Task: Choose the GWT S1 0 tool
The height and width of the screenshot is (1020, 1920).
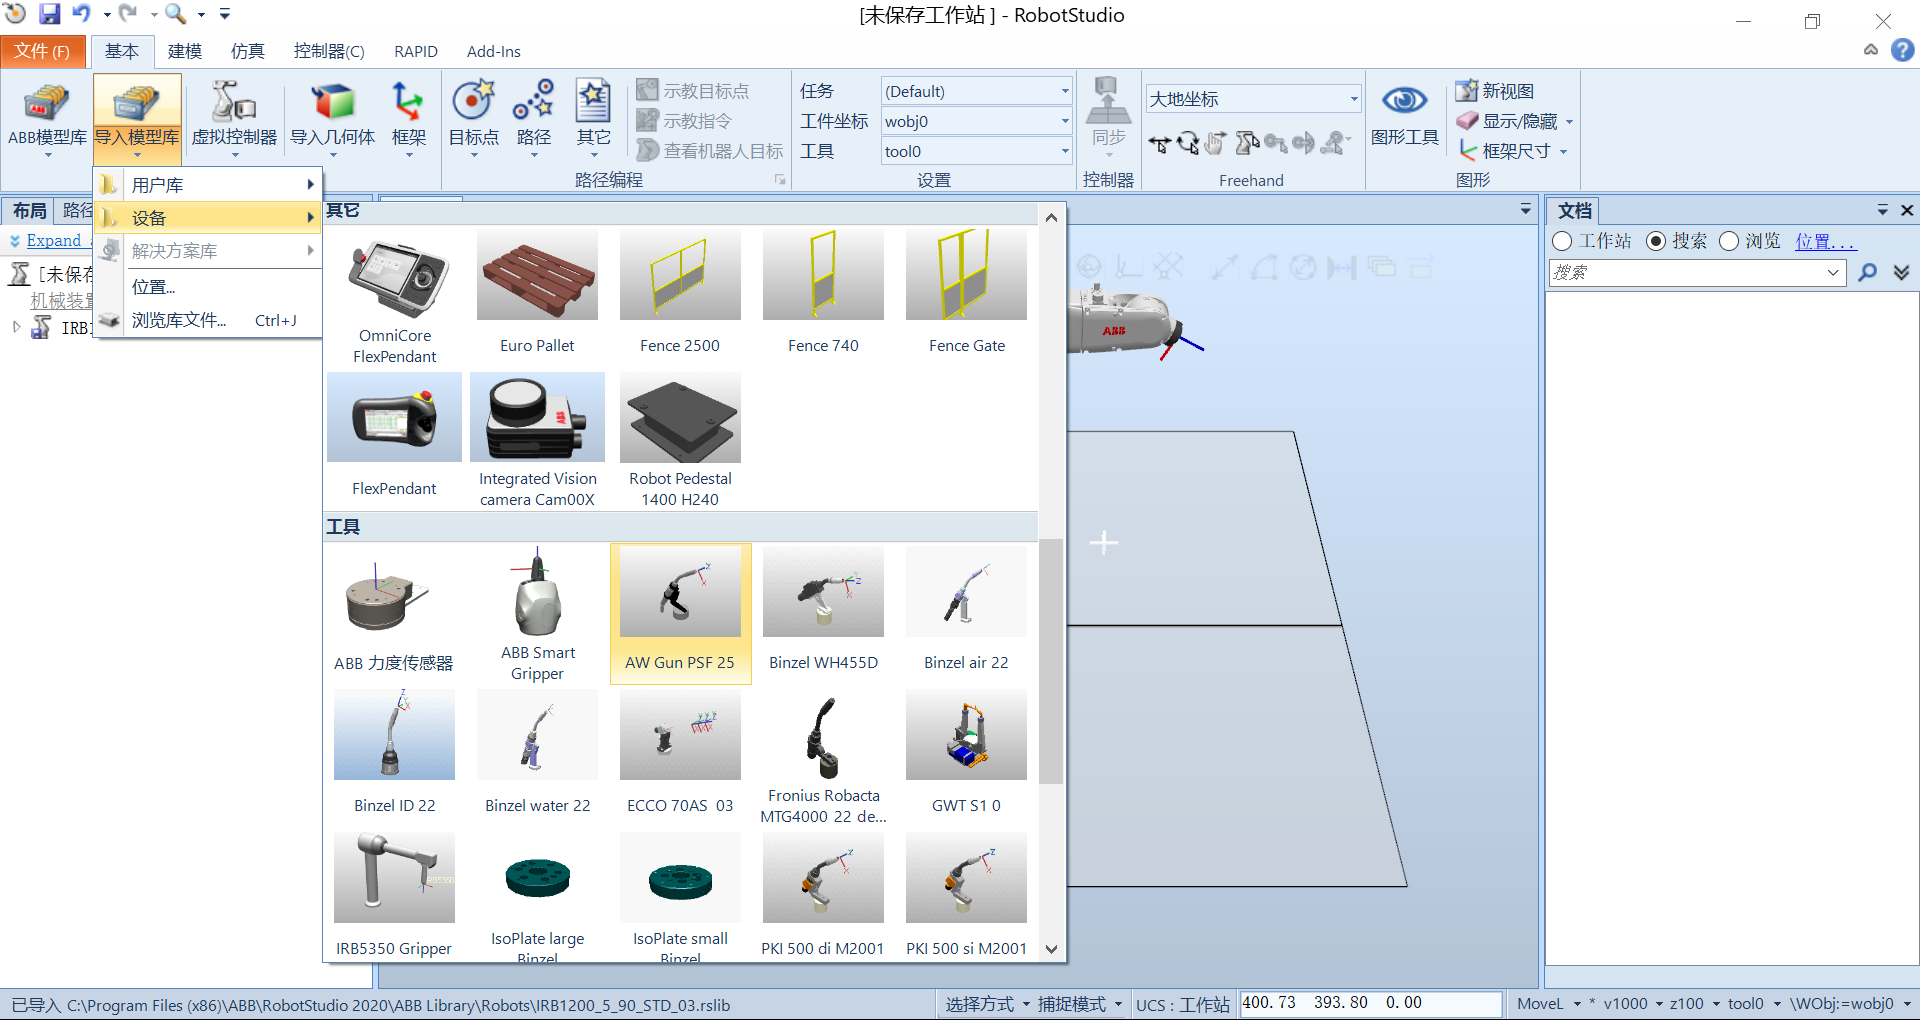Action: click(x=966, y=752)
